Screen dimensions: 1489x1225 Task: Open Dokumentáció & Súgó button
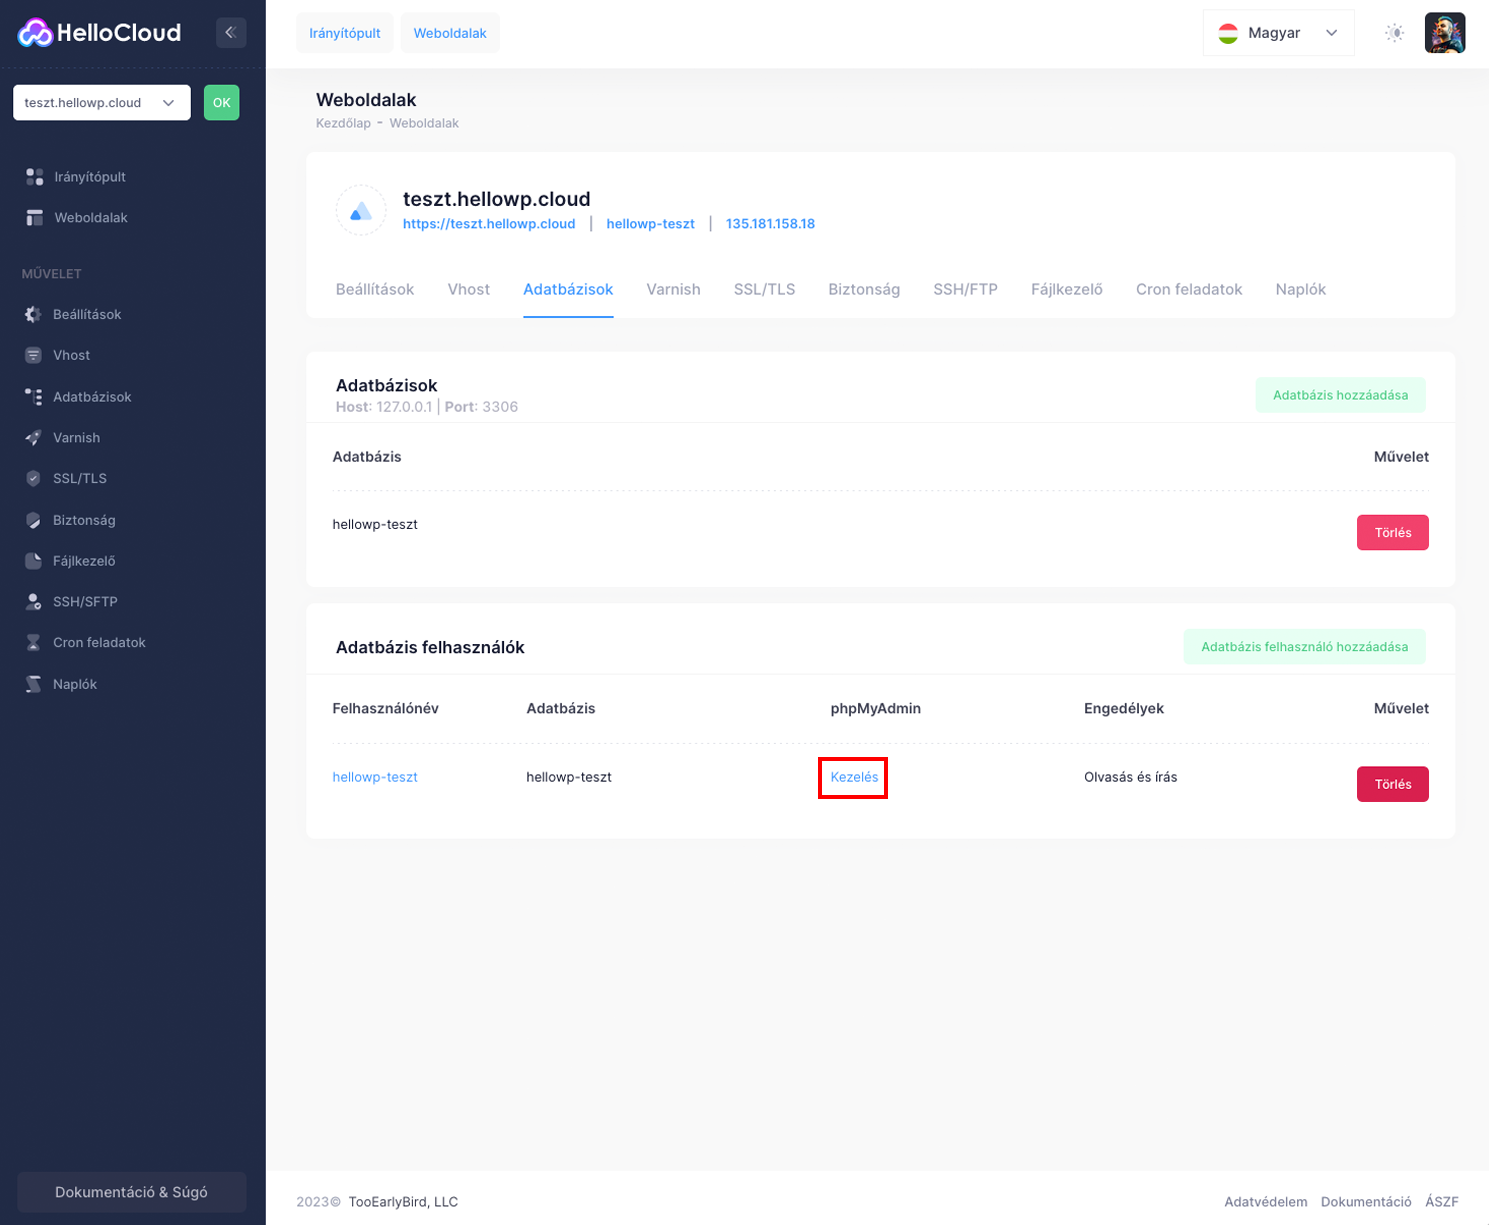click(x=132, y=1192)
